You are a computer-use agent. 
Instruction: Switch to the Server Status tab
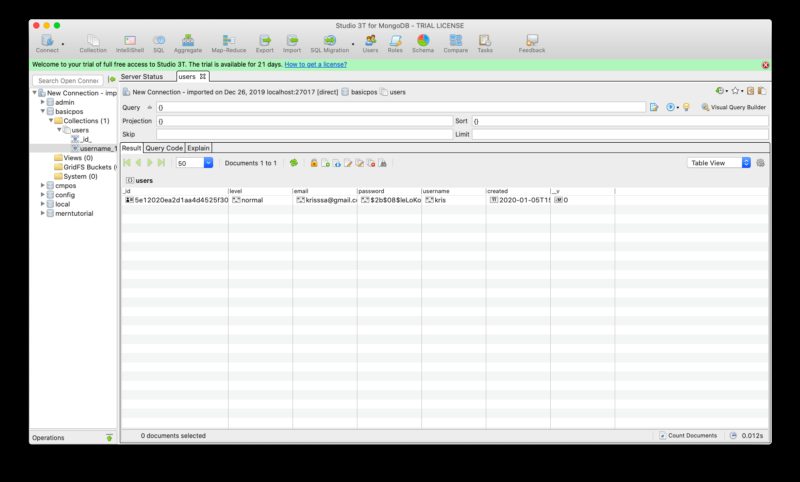pos(142,77)
